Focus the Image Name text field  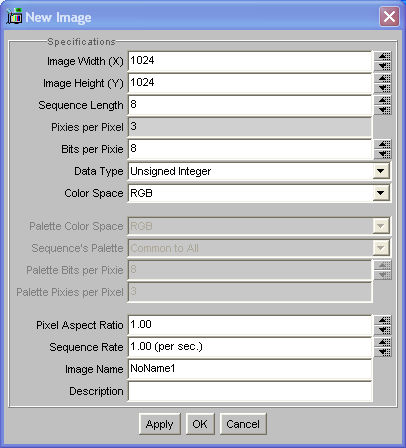(250, 369)
